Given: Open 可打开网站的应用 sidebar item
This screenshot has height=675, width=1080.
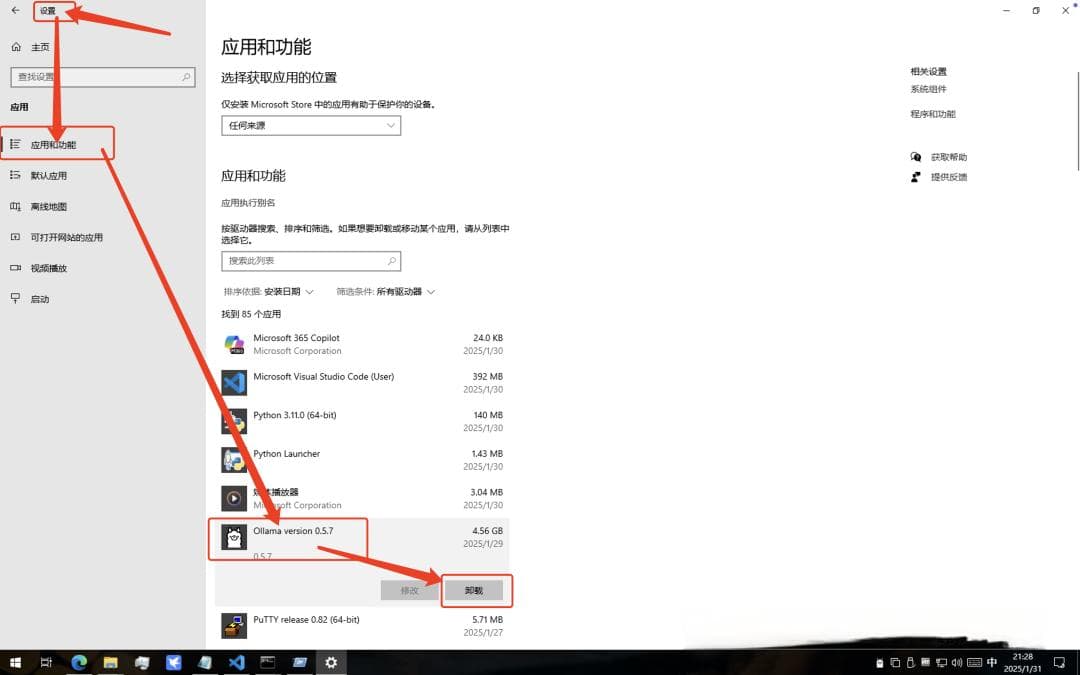Looking at the screenshot, I should [66, 238].
